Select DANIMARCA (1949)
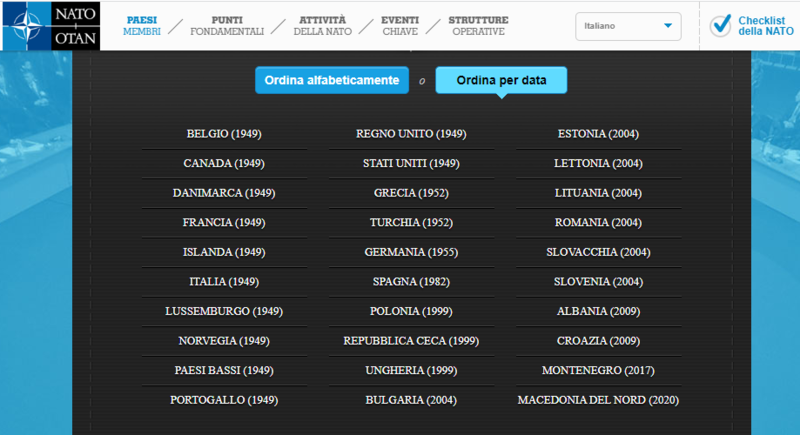This screenshot has height=435, width=800. click(x=224, y=193)
